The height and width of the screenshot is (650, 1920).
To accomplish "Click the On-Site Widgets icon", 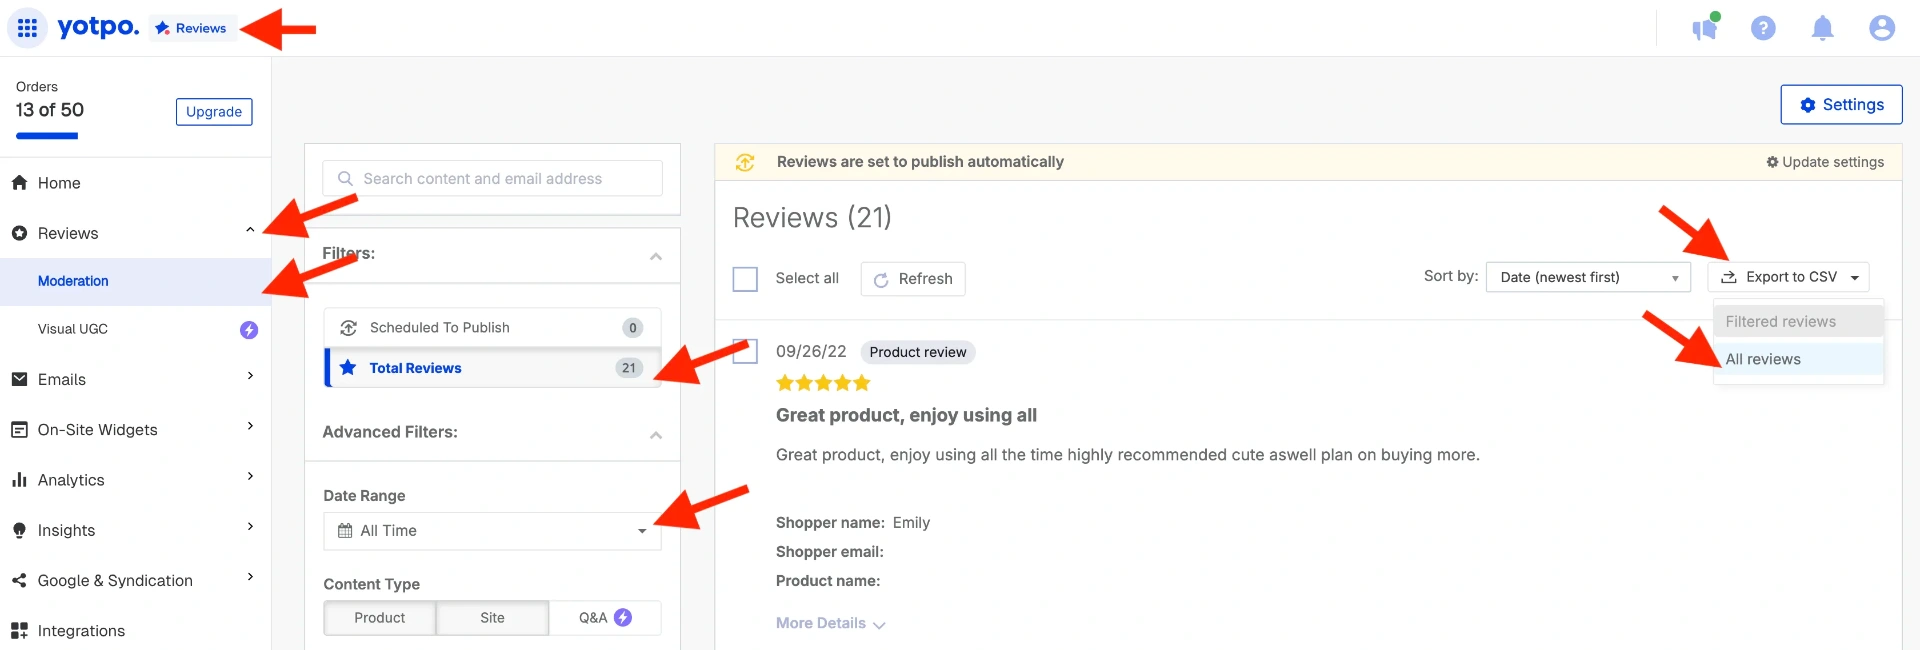I will point(19,430).
